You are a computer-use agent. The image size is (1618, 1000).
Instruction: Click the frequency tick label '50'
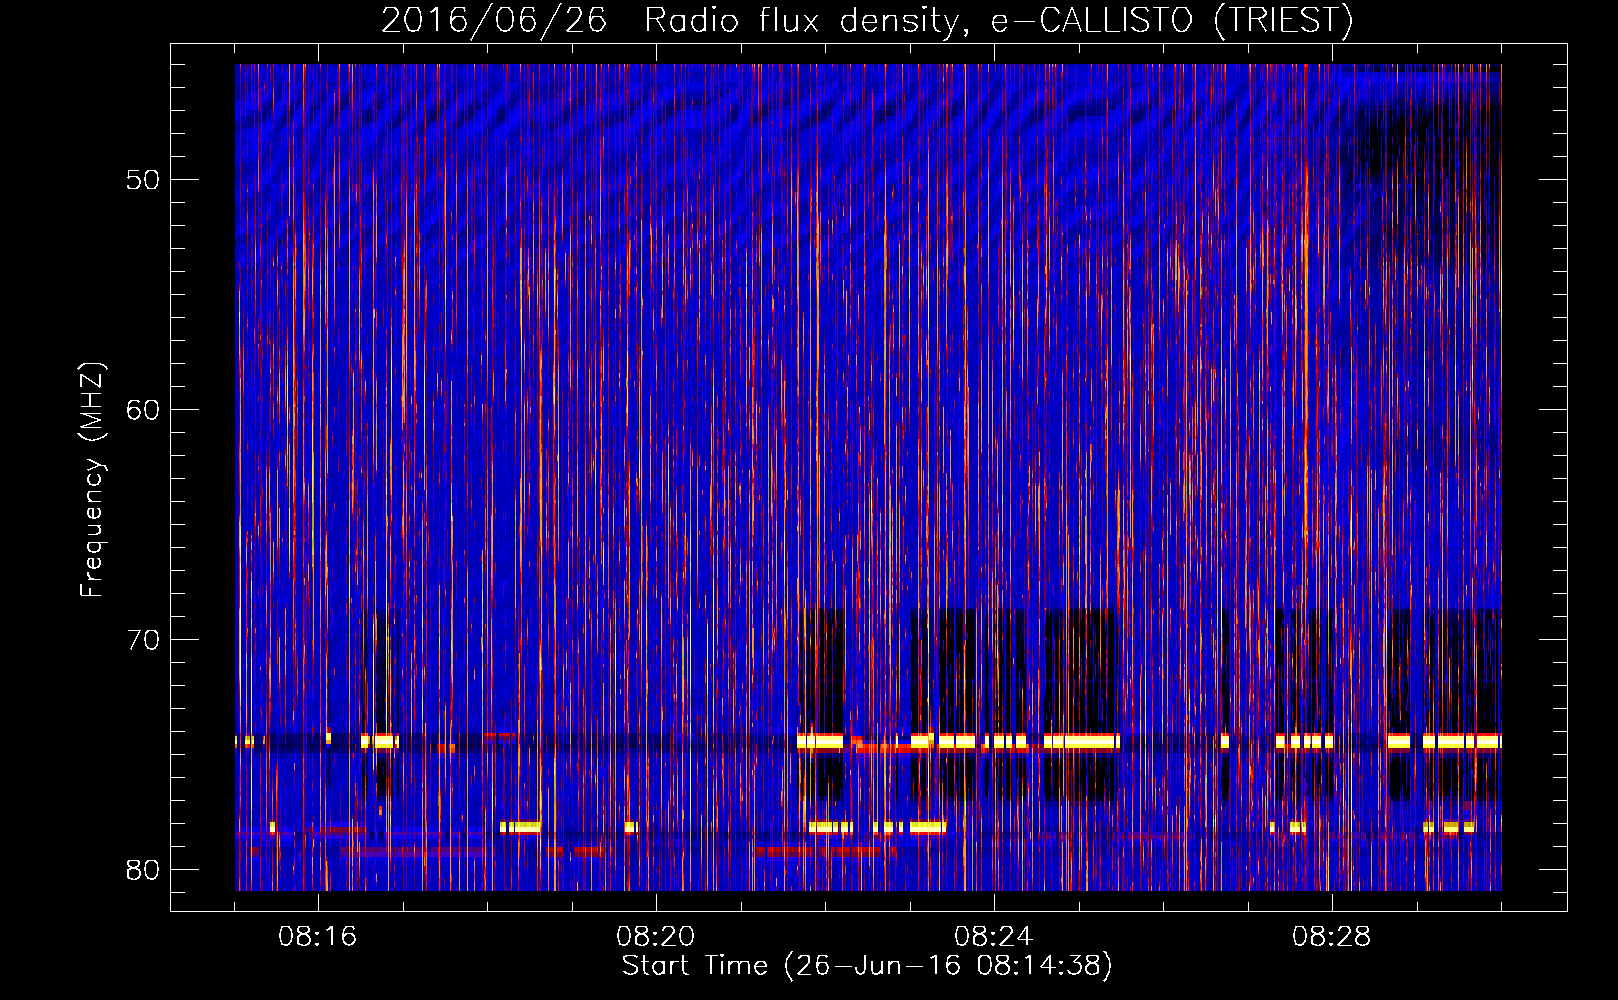(144, 180)
